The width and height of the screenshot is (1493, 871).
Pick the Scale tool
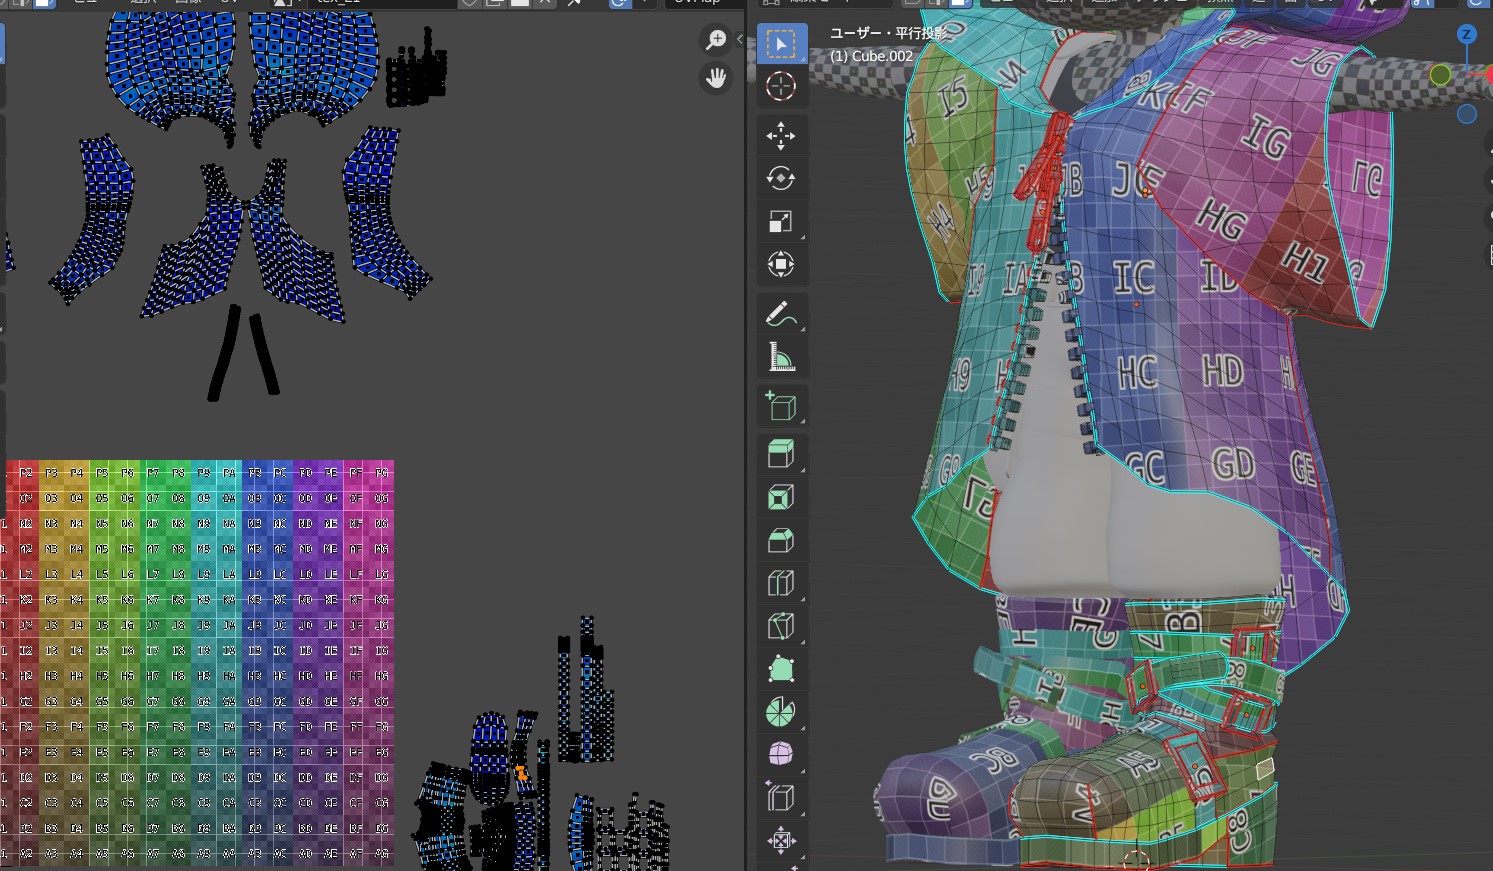coord(781,222)
